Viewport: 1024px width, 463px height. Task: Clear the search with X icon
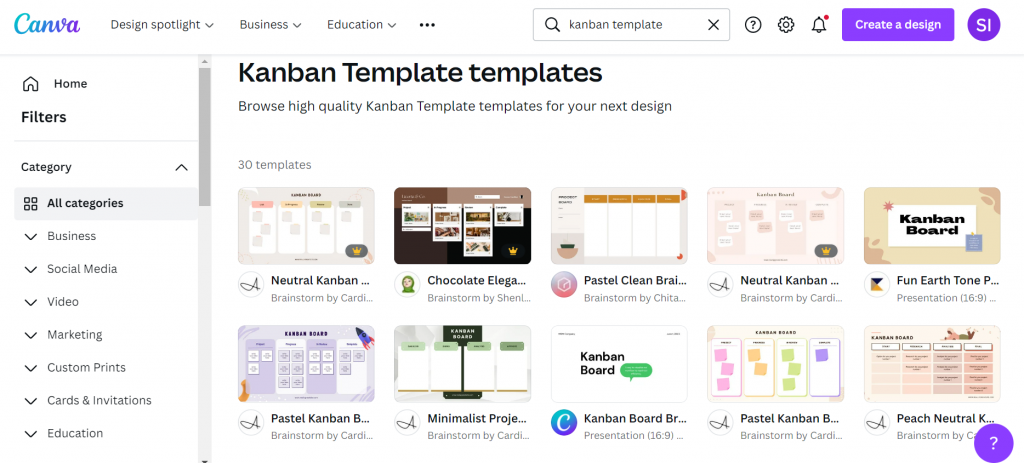[x=713, y=25]
